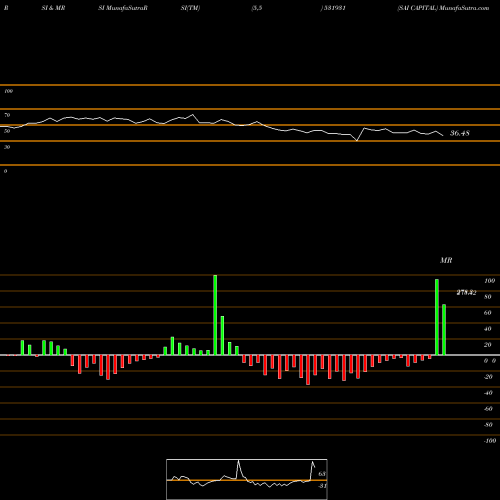Click the RSI axis label 50

(7, 131)
